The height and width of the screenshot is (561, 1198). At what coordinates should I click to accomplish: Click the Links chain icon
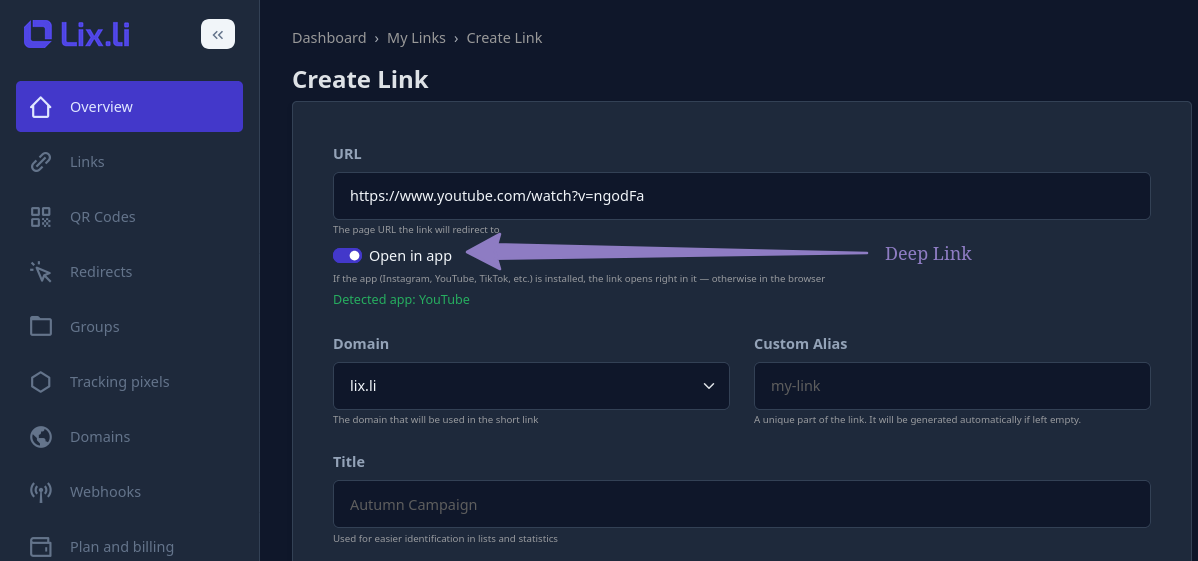click(40, 162)
